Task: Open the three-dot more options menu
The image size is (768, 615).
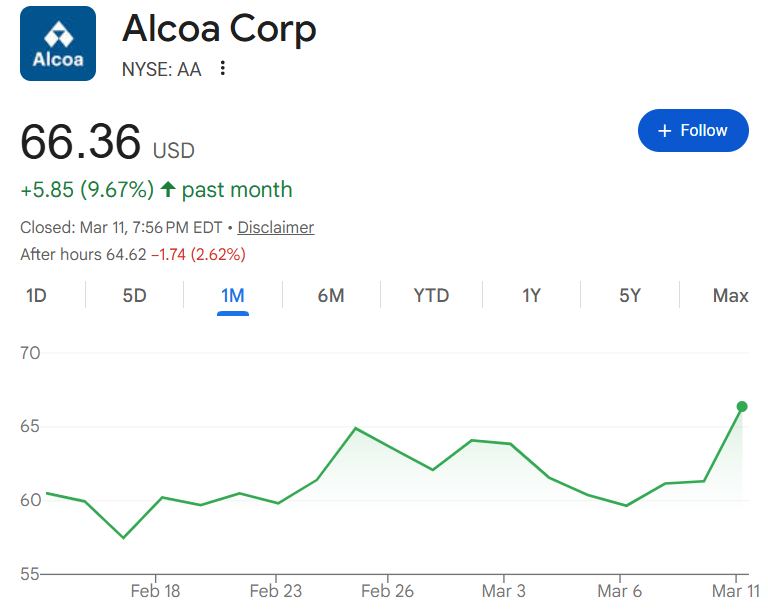Action: point(223,68)
